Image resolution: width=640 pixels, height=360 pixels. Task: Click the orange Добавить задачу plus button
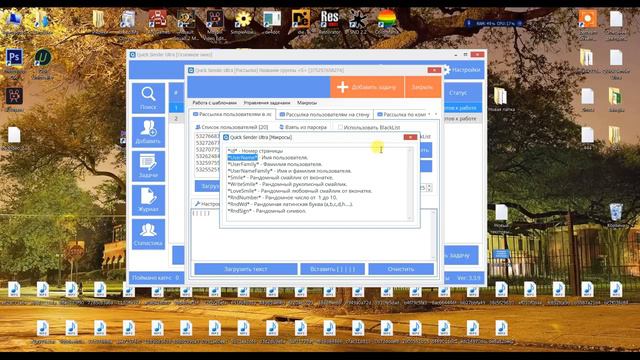click(367, 87)
